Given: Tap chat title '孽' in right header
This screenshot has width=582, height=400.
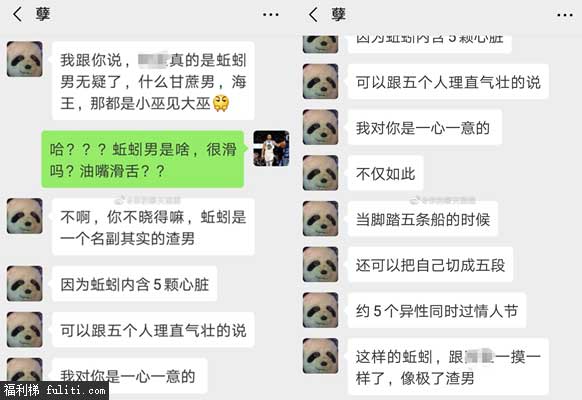Looking at the screenshot, I should [339, 14].
